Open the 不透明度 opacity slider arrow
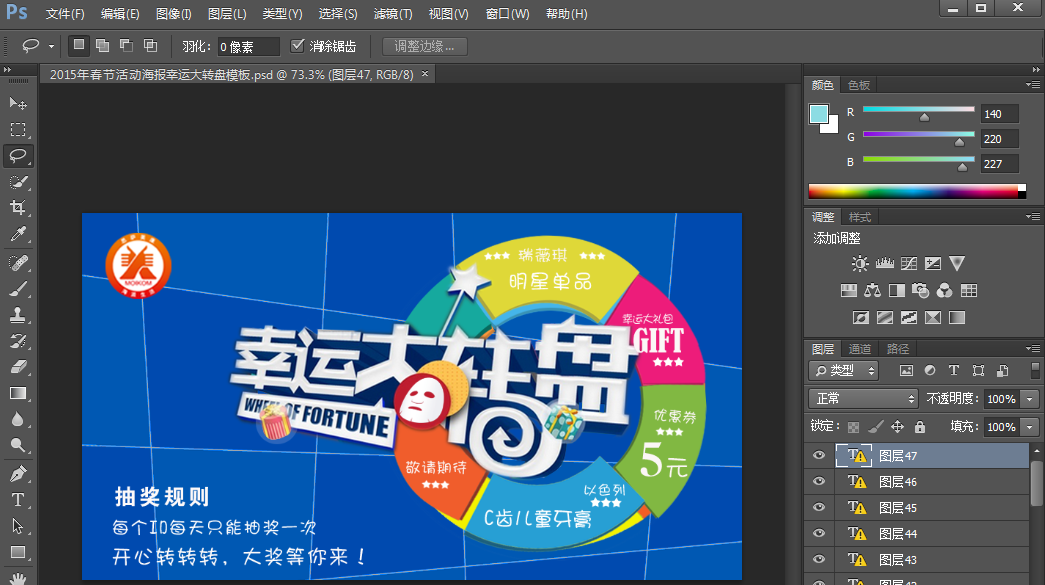The height and width of the screenshot is (585, 1045). (x=1030, y=398)
